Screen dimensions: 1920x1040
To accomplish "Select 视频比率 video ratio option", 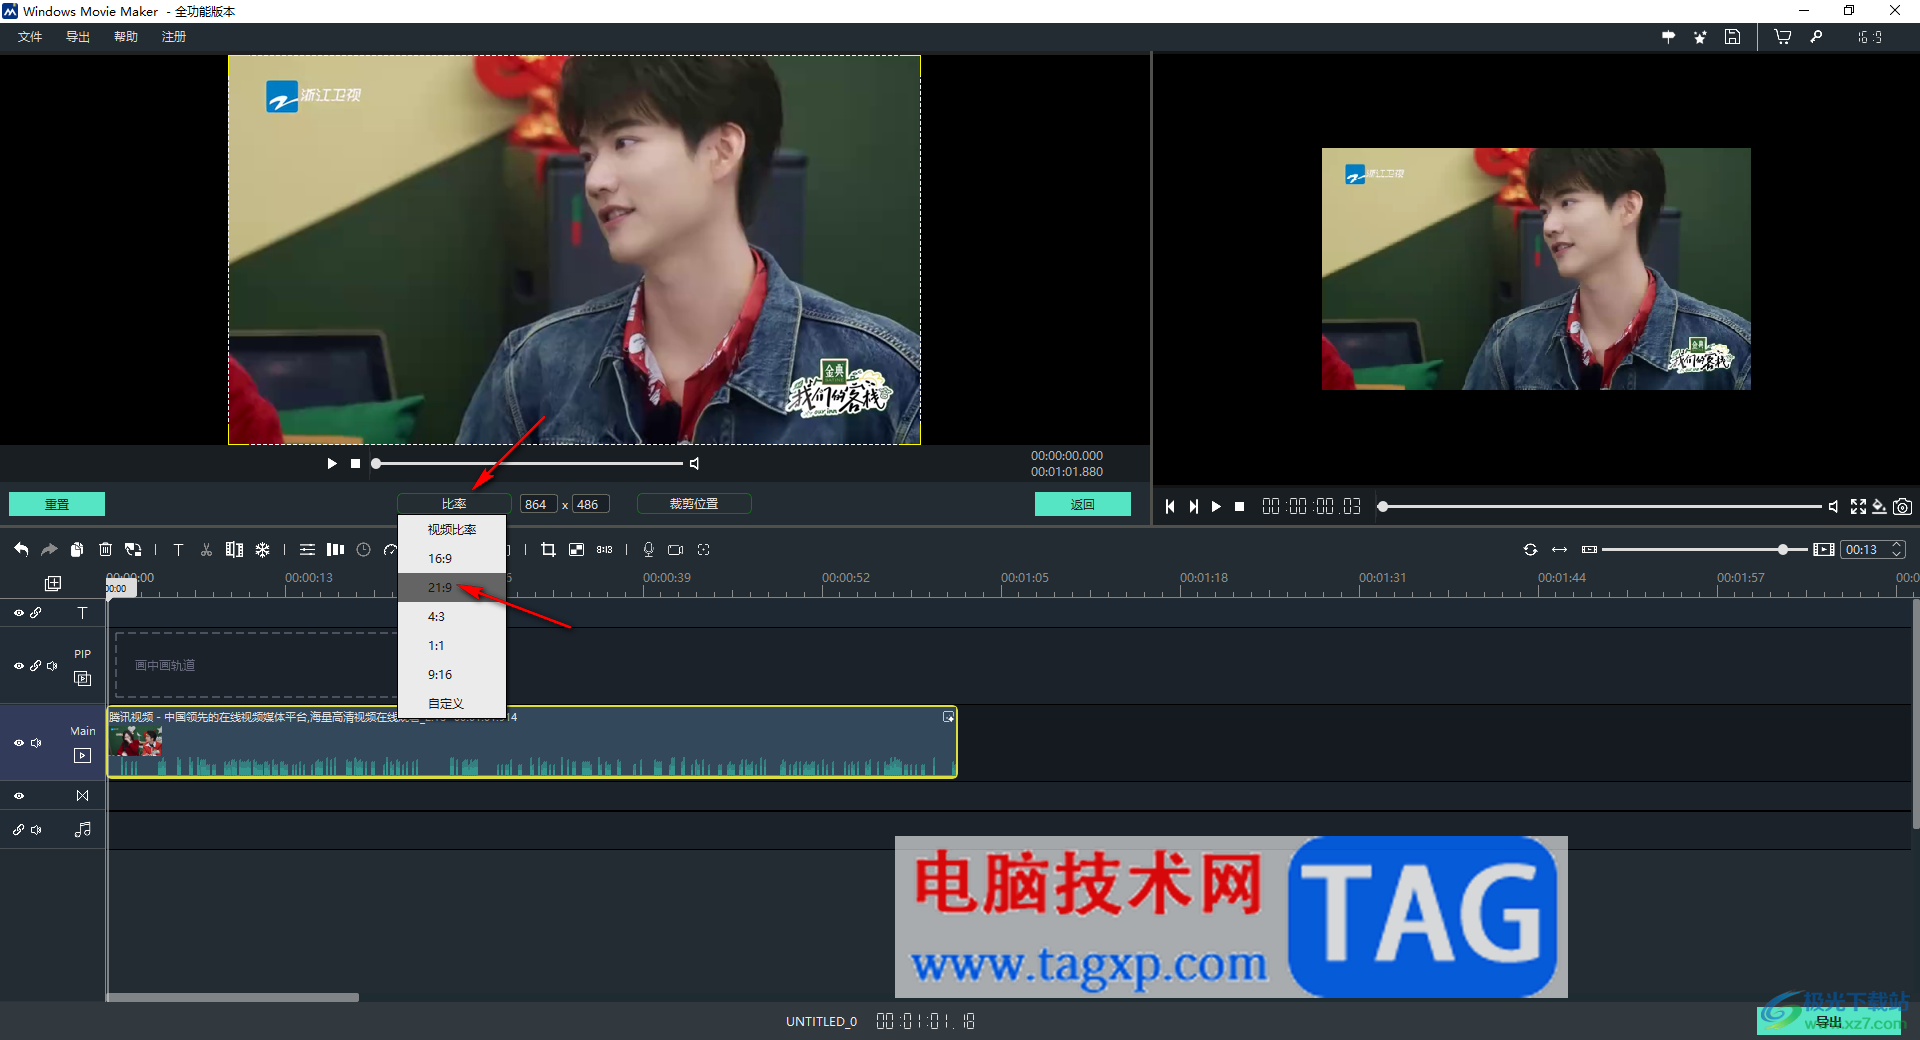I will click(x=452, y=530).
